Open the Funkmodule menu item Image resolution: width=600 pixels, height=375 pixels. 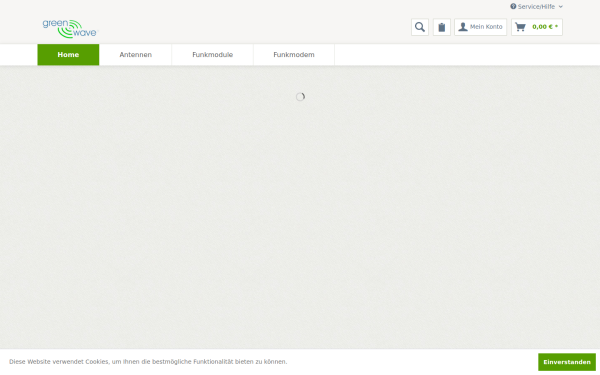click(212, 55)
